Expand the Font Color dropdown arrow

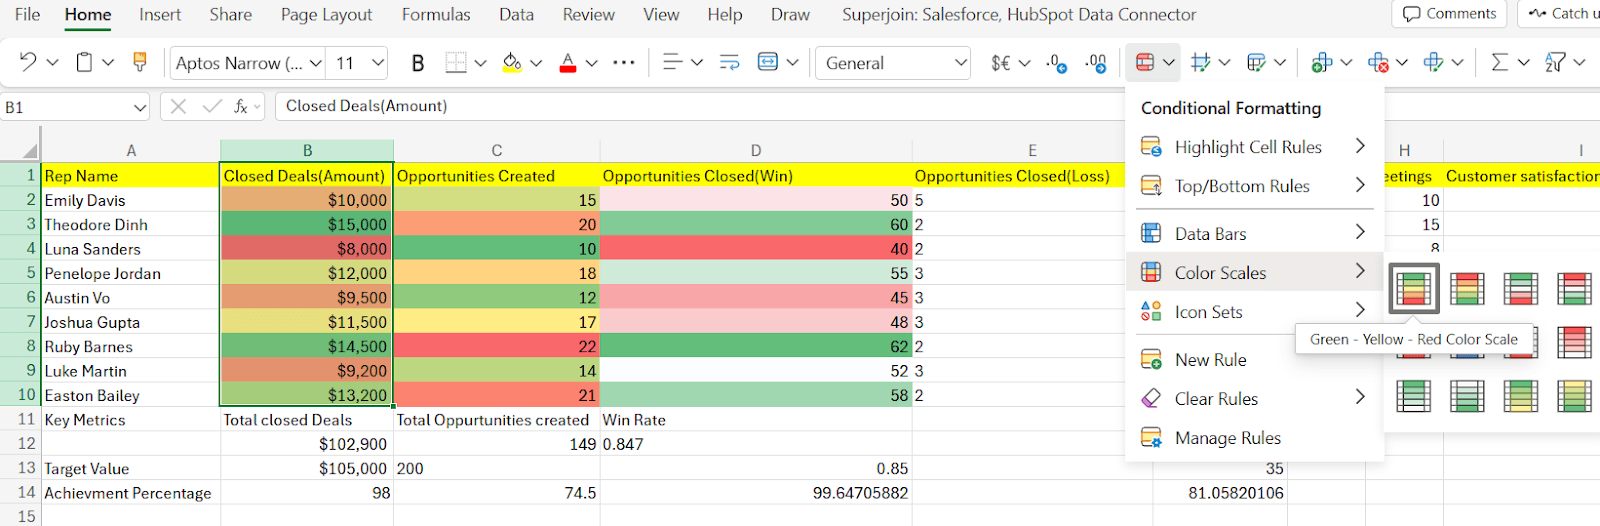592,63
